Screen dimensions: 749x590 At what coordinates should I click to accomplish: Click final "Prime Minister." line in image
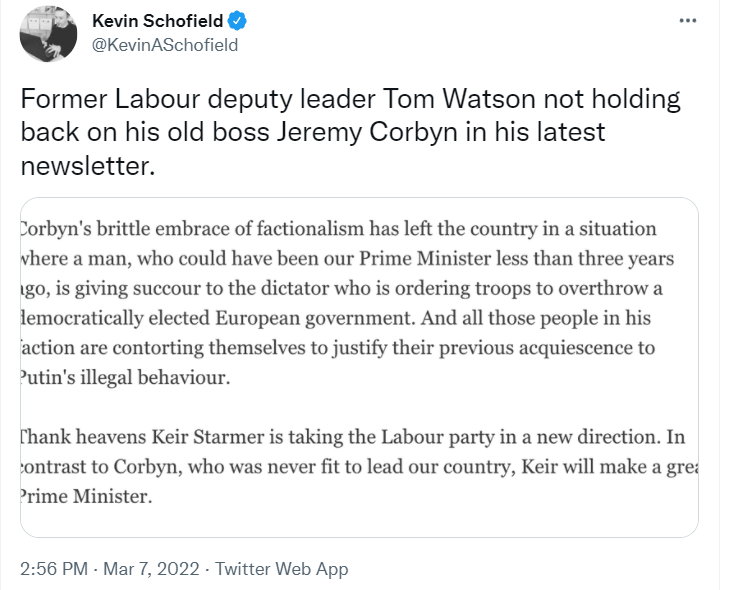[84, 497]
